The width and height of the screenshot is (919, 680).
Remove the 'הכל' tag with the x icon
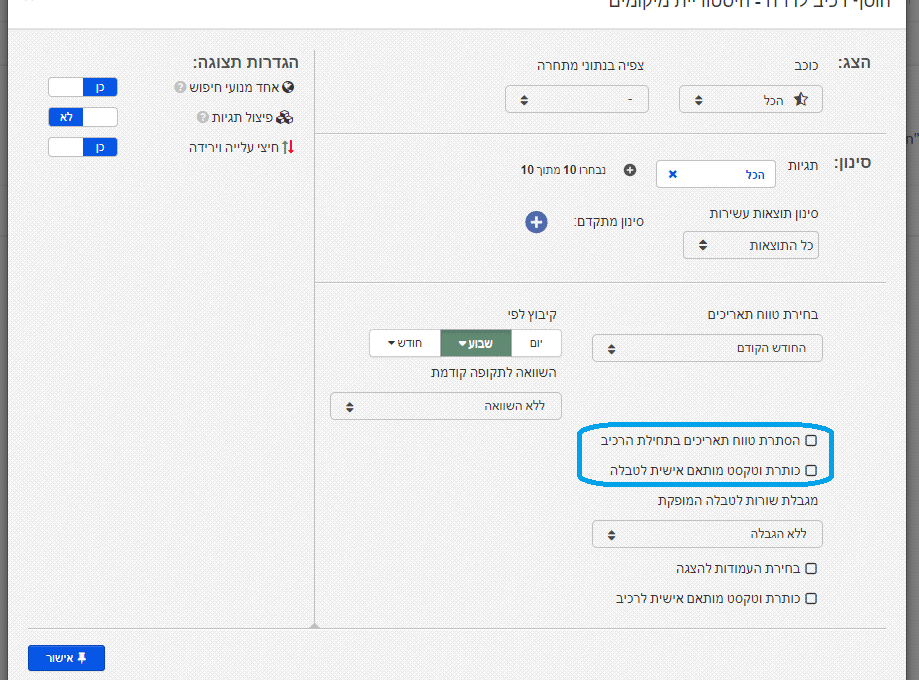(x=673, y=174)
